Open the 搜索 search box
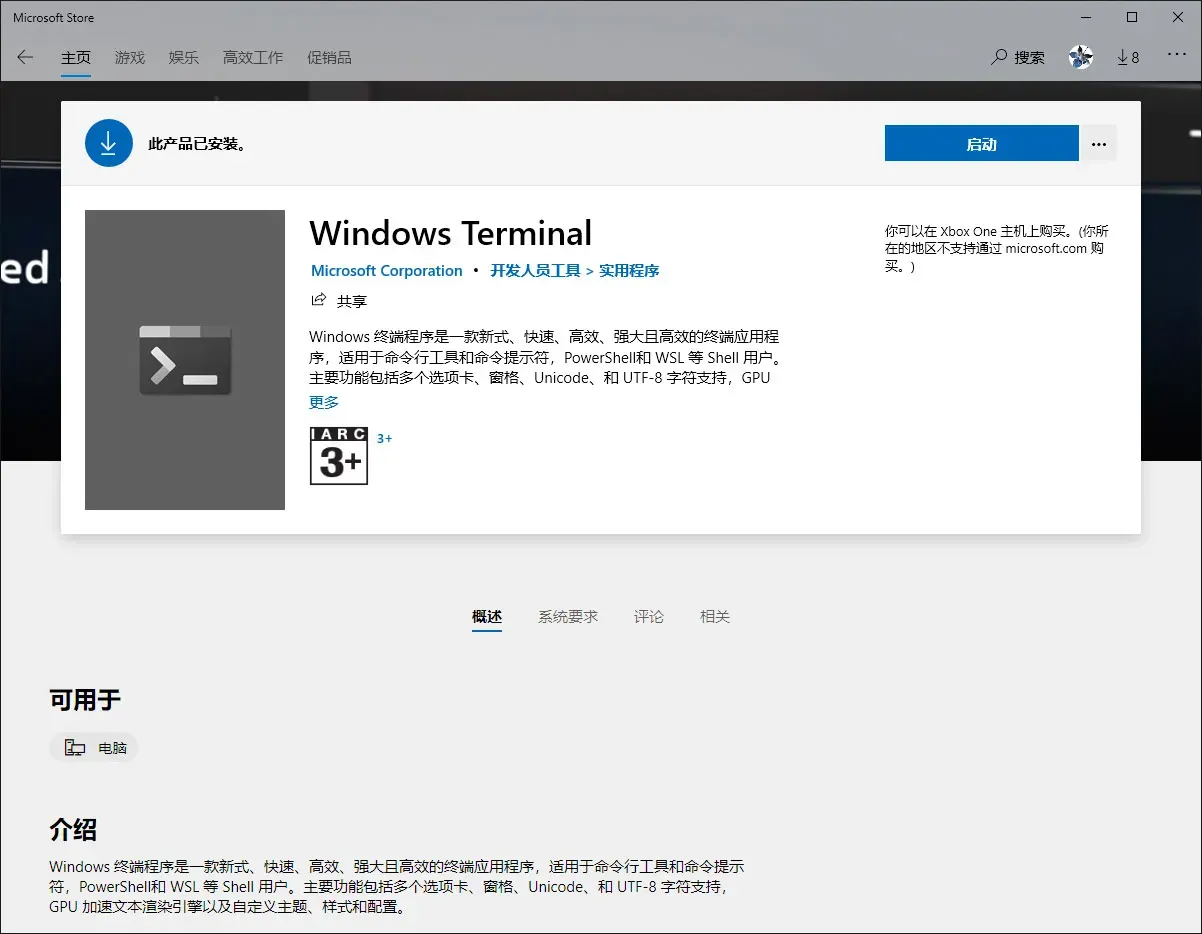 [x=1018, y=57]
